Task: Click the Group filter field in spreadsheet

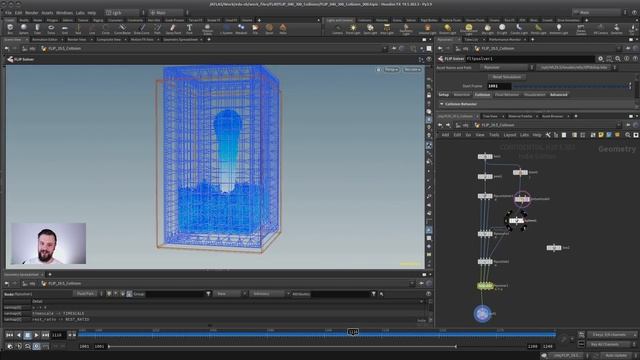Action: pyautogui.click(x=175, y=294)
